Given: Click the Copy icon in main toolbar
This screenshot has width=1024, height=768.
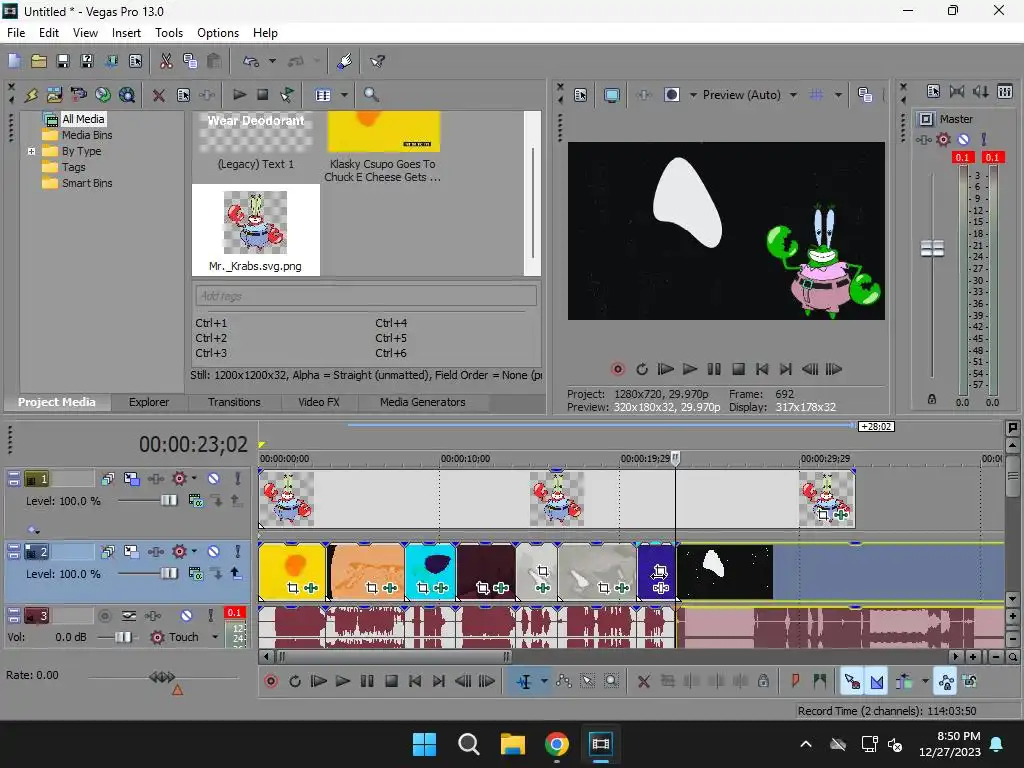Looking at the screenshot, I should coord(190,61).
